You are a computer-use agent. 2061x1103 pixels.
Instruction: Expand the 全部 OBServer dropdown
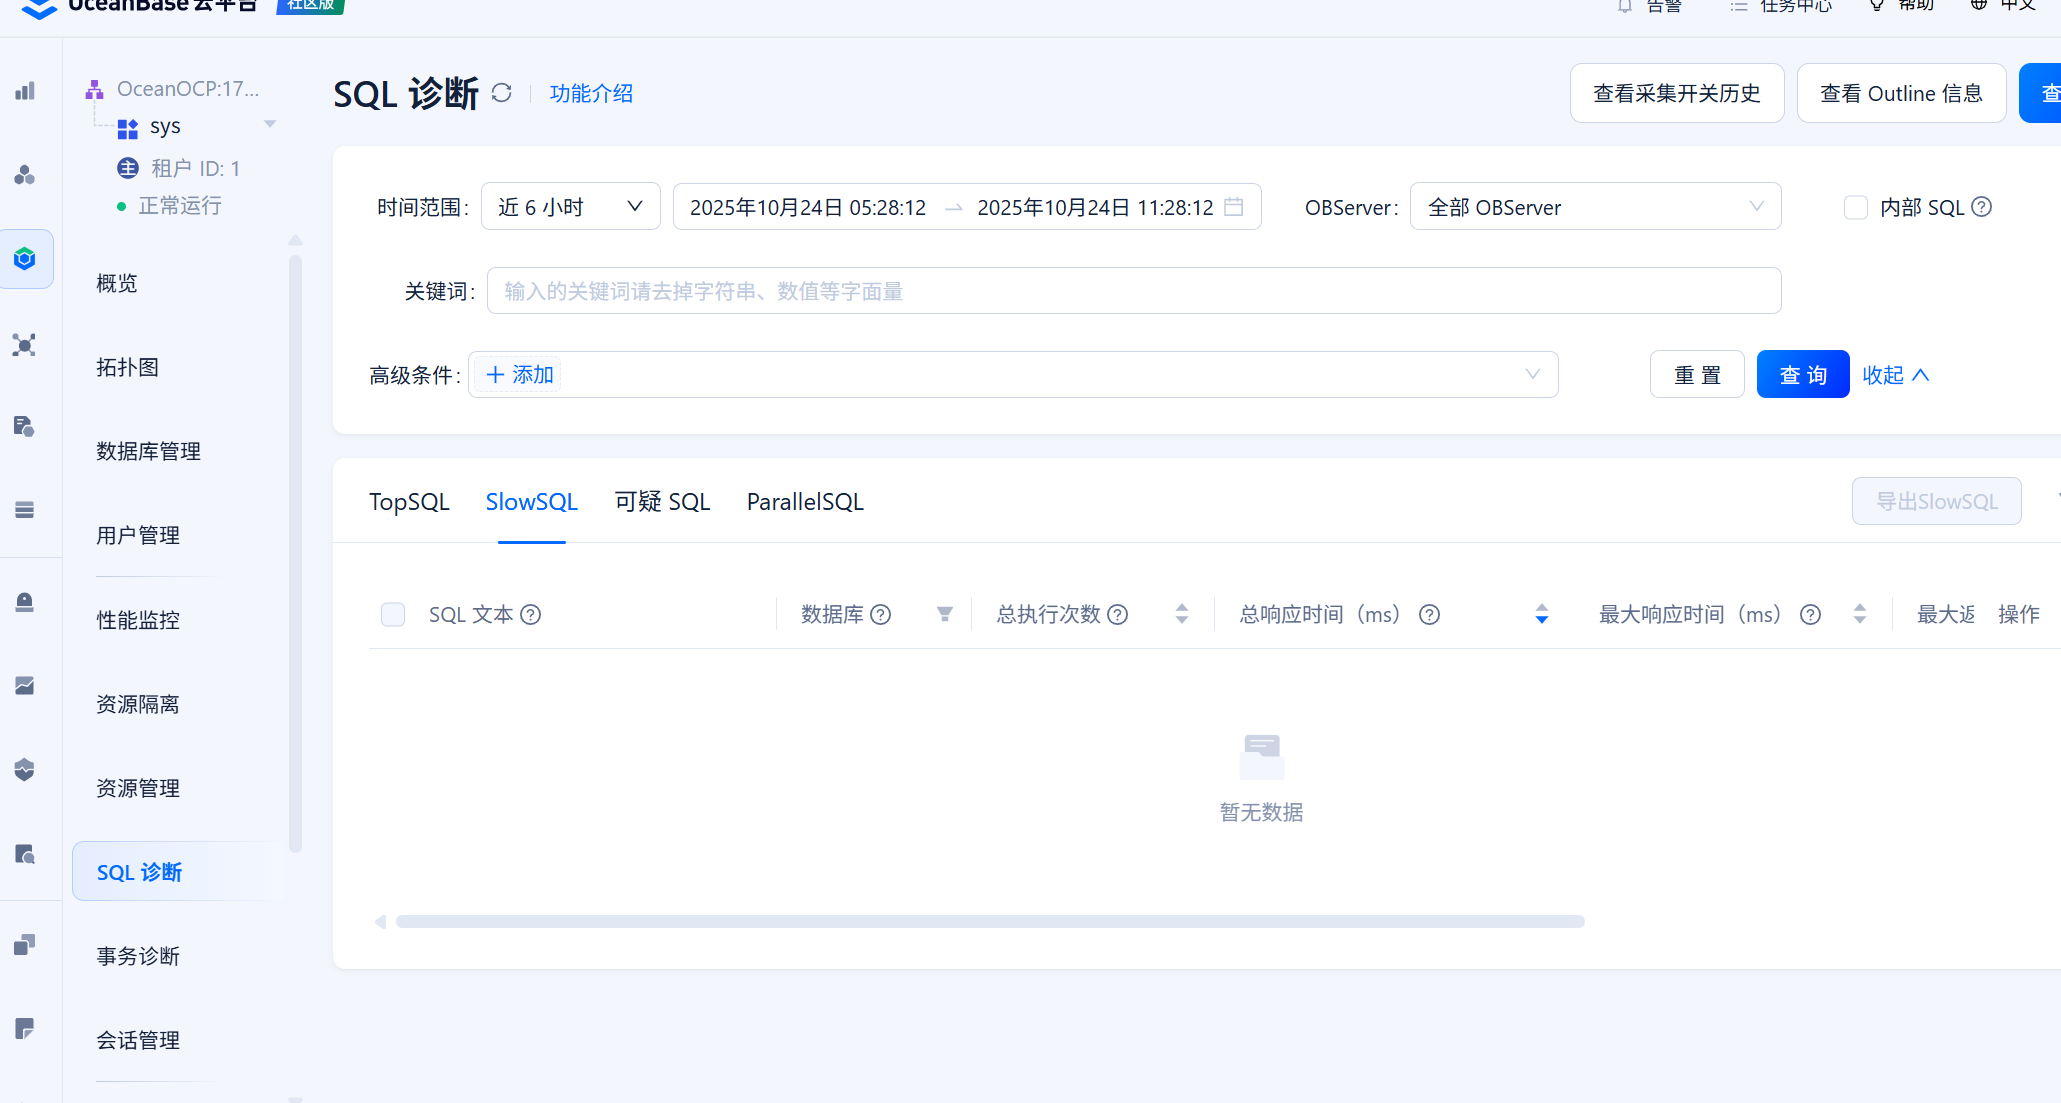tap(1595, 207)
